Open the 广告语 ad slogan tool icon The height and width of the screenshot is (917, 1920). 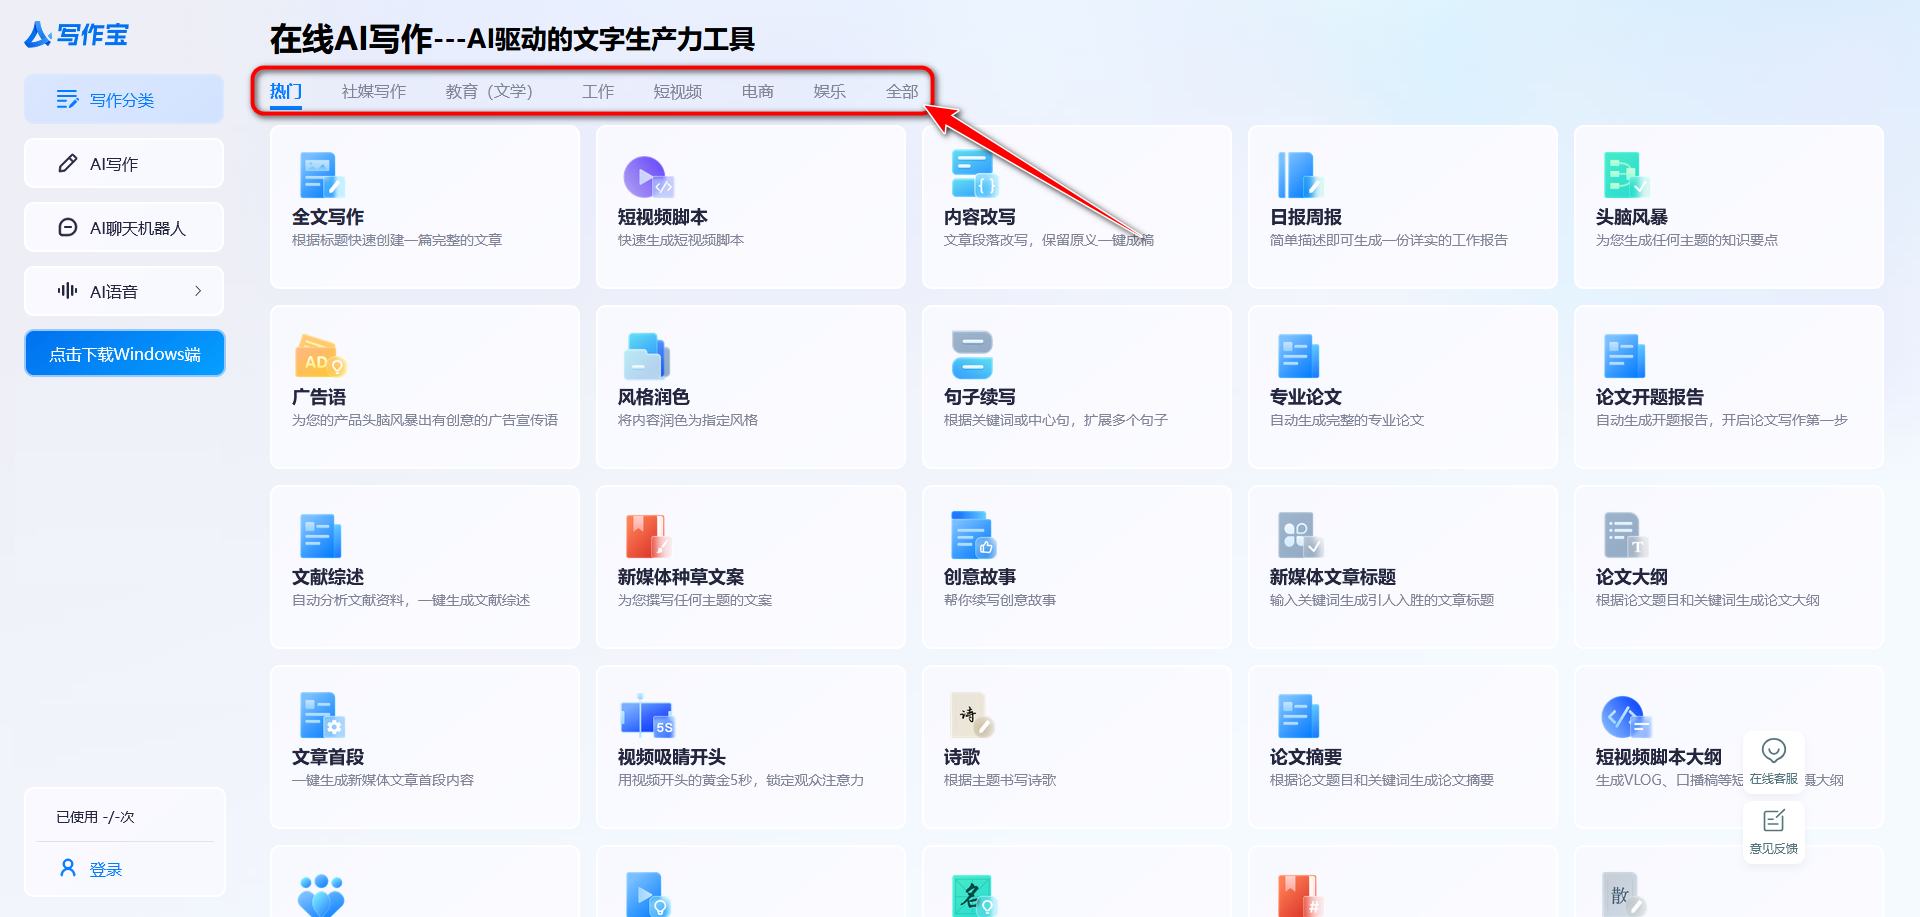(x=320, y=357)
